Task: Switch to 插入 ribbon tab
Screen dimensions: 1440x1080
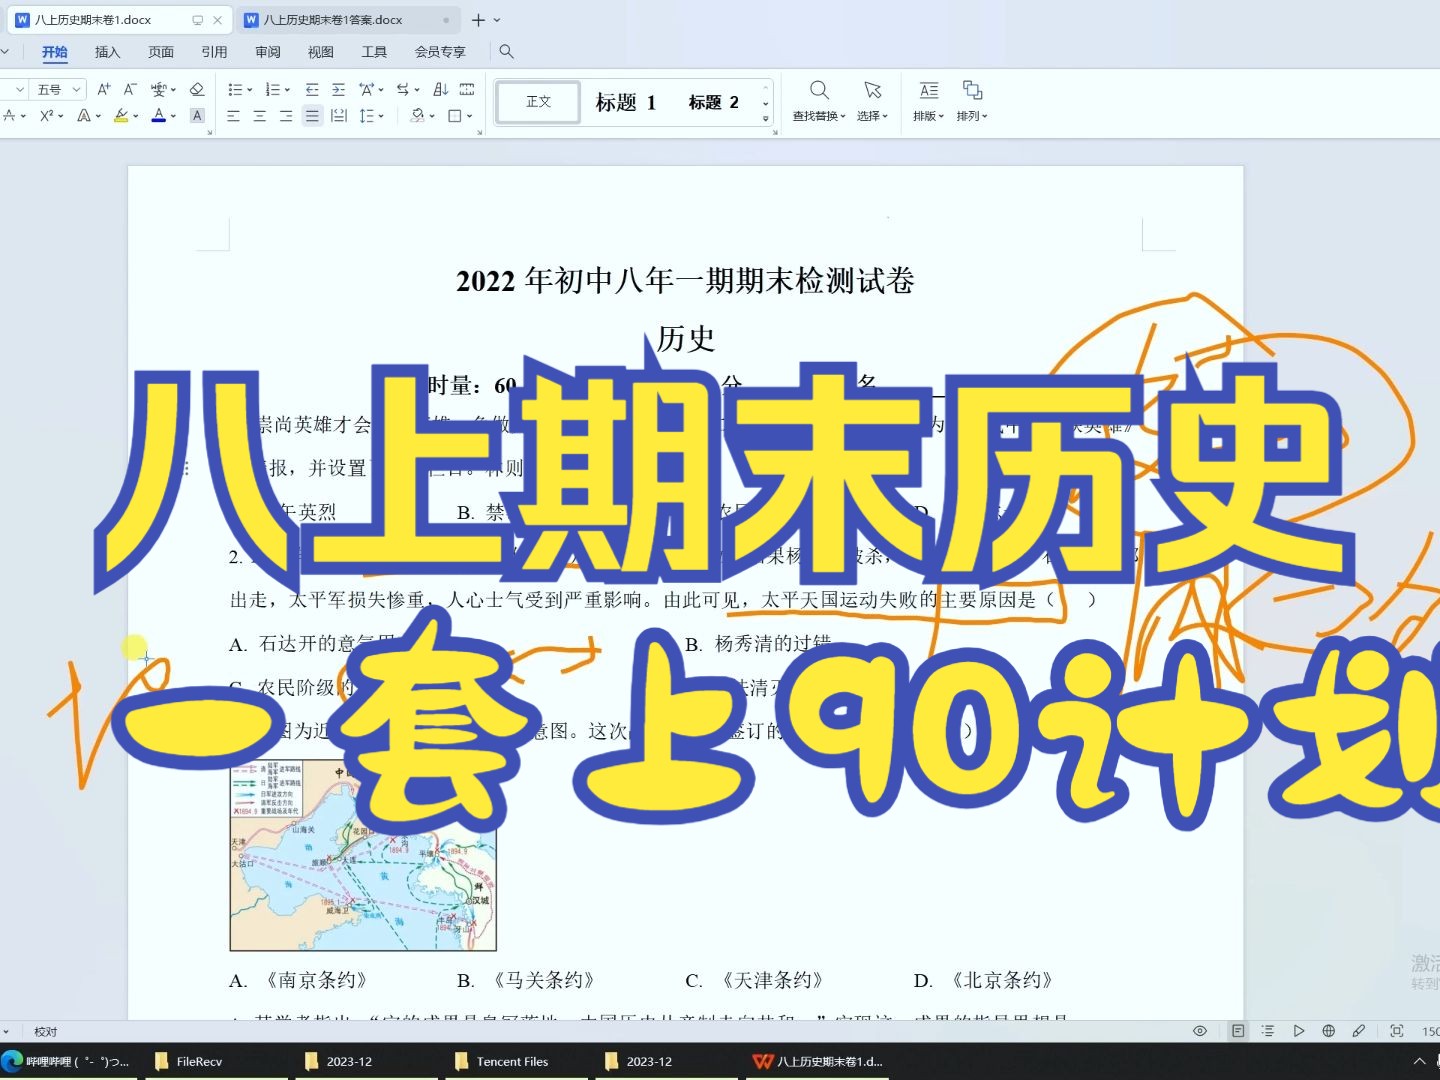Action: [x=107, y=52]
